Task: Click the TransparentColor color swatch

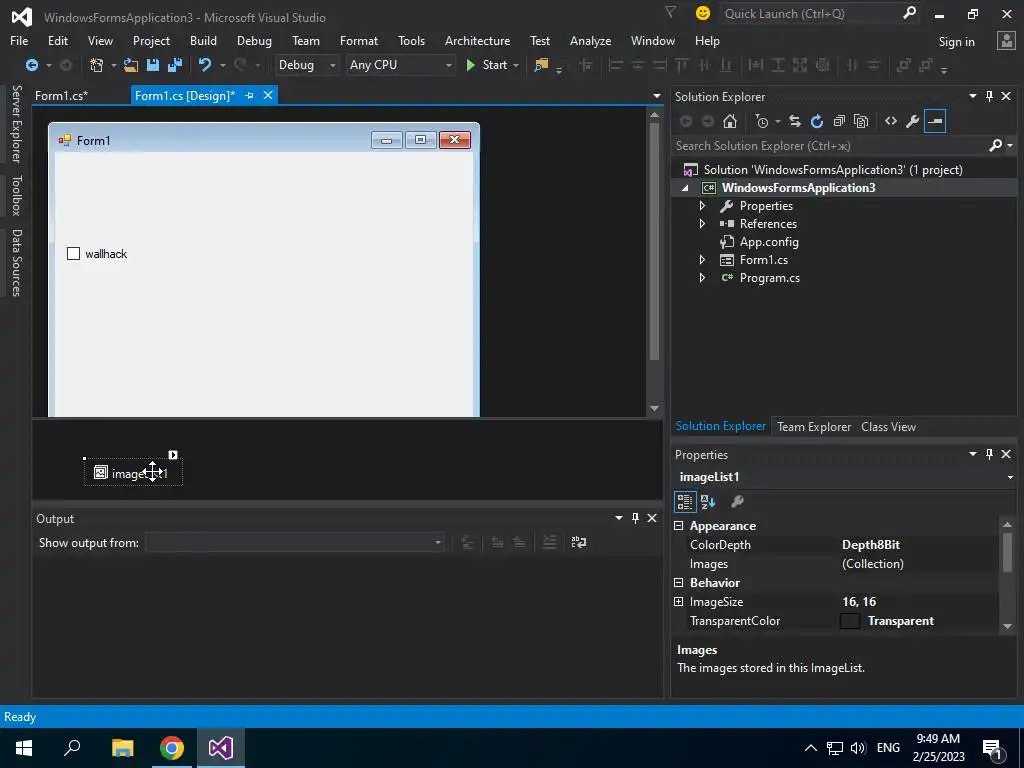Action: click(850, 620)
